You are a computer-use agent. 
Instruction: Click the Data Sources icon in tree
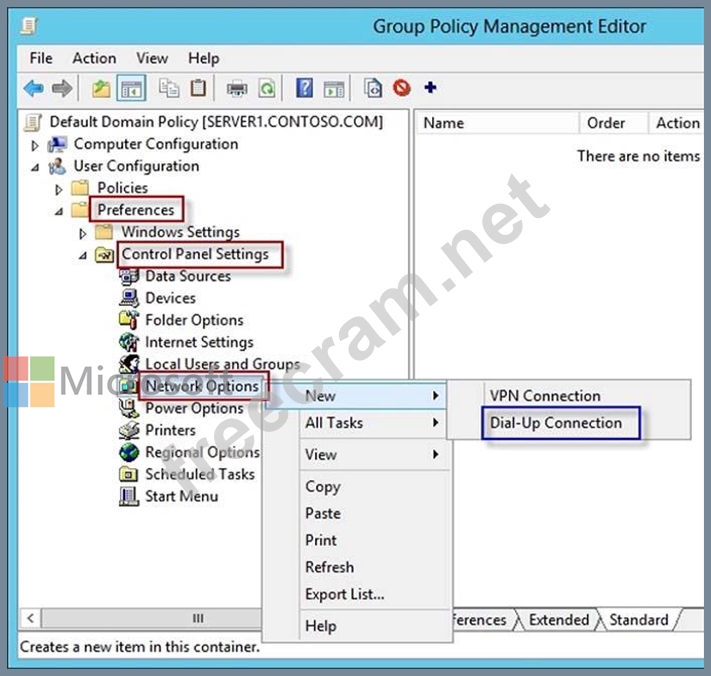click(129, 276)
